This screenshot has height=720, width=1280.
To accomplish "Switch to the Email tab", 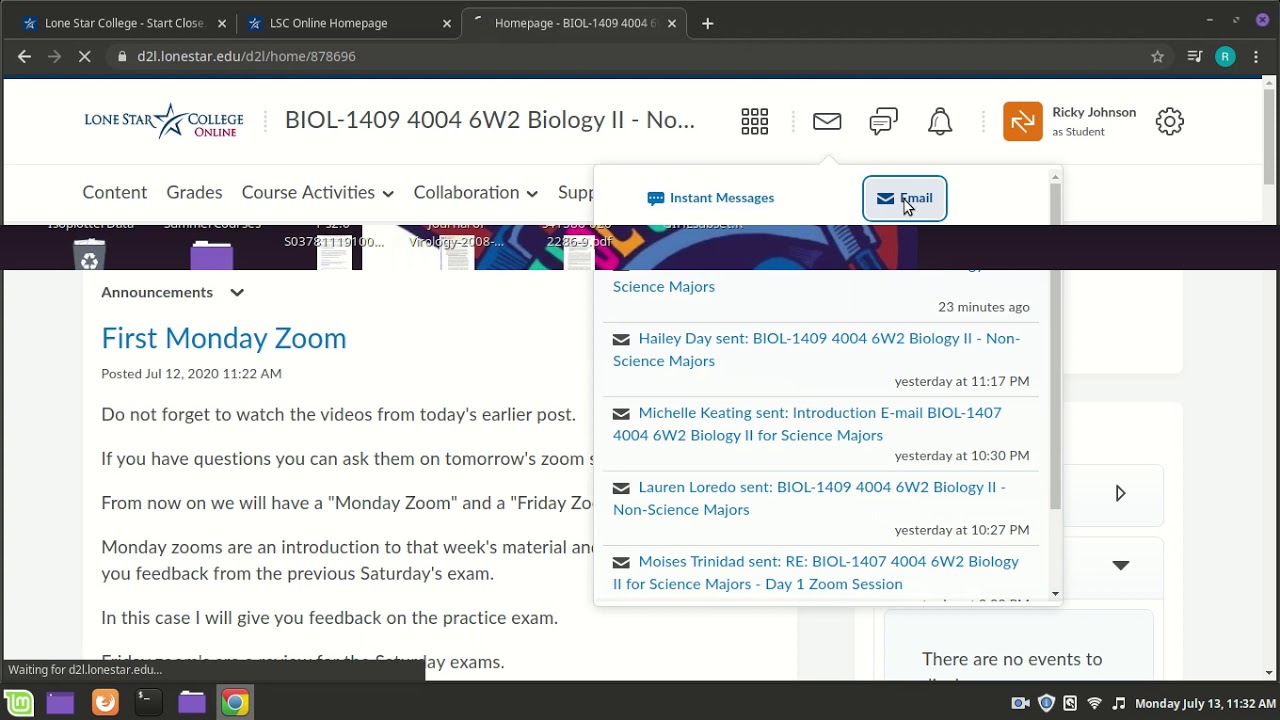I will 905,198.
